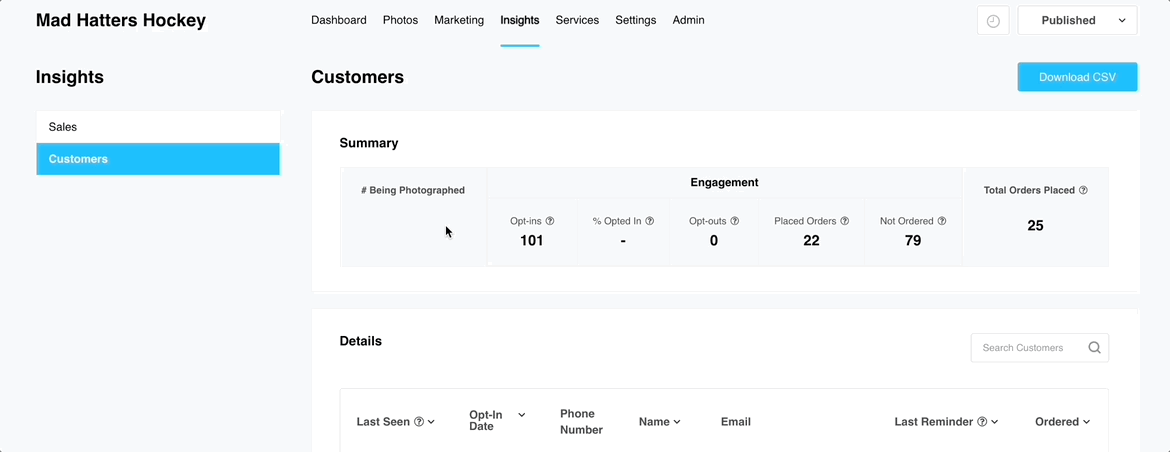Click the clock history icon button
Viewport: 1170px width, 452px height.
(x=993, y=21)
